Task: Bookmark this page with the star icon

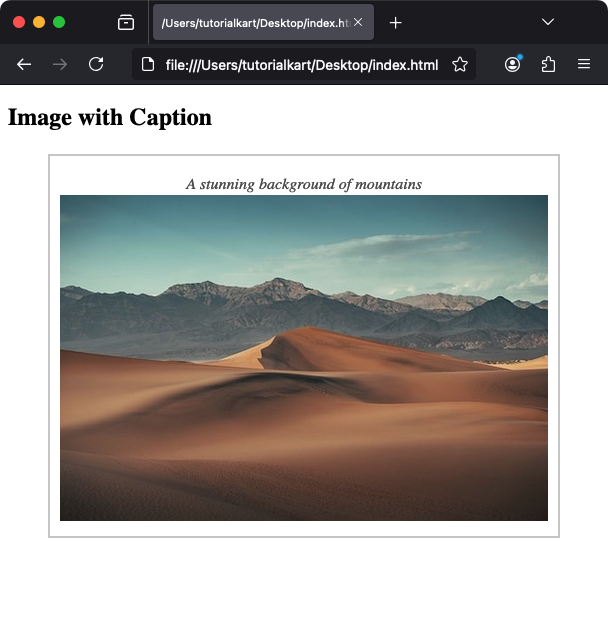Action: tap(460, 64)
